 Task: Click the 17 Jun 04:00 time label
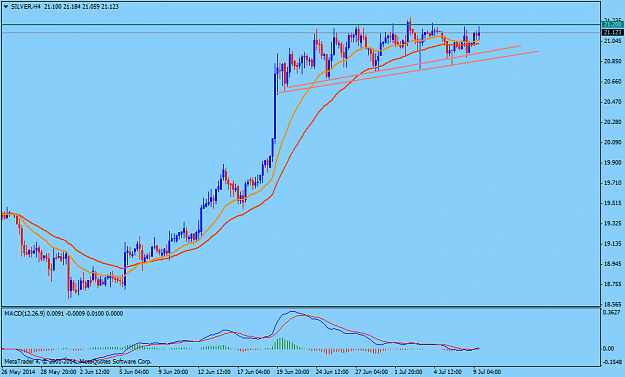coord(254,372)
